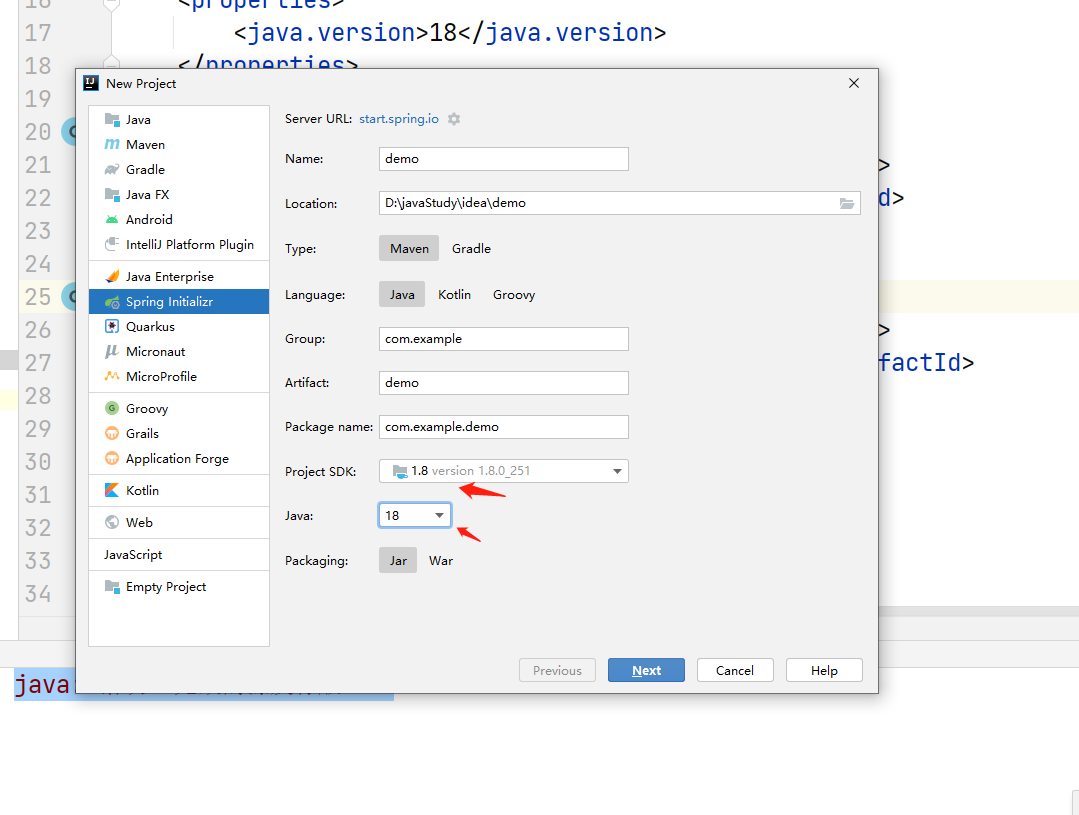
Task: Open start.spring.io server link
Action: pos(398,118)
